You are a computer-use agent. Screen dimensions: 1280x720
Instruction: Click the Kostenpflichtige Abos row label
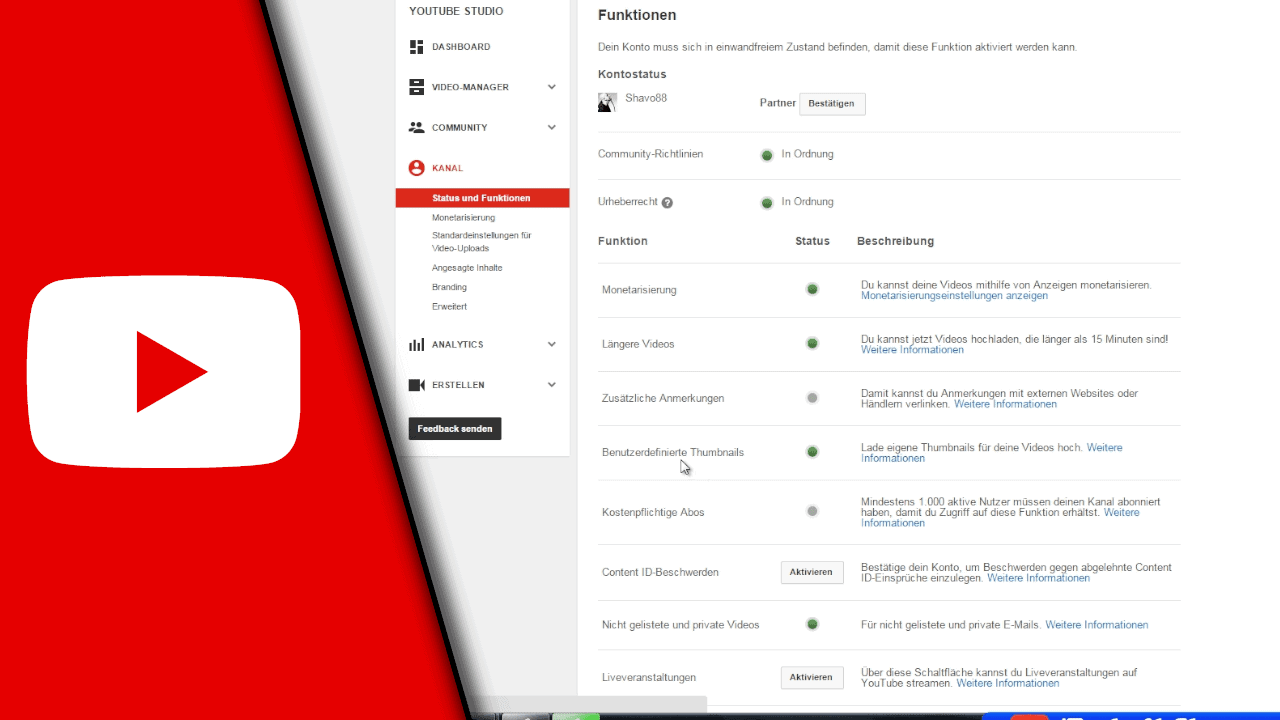tap(653, 512)
